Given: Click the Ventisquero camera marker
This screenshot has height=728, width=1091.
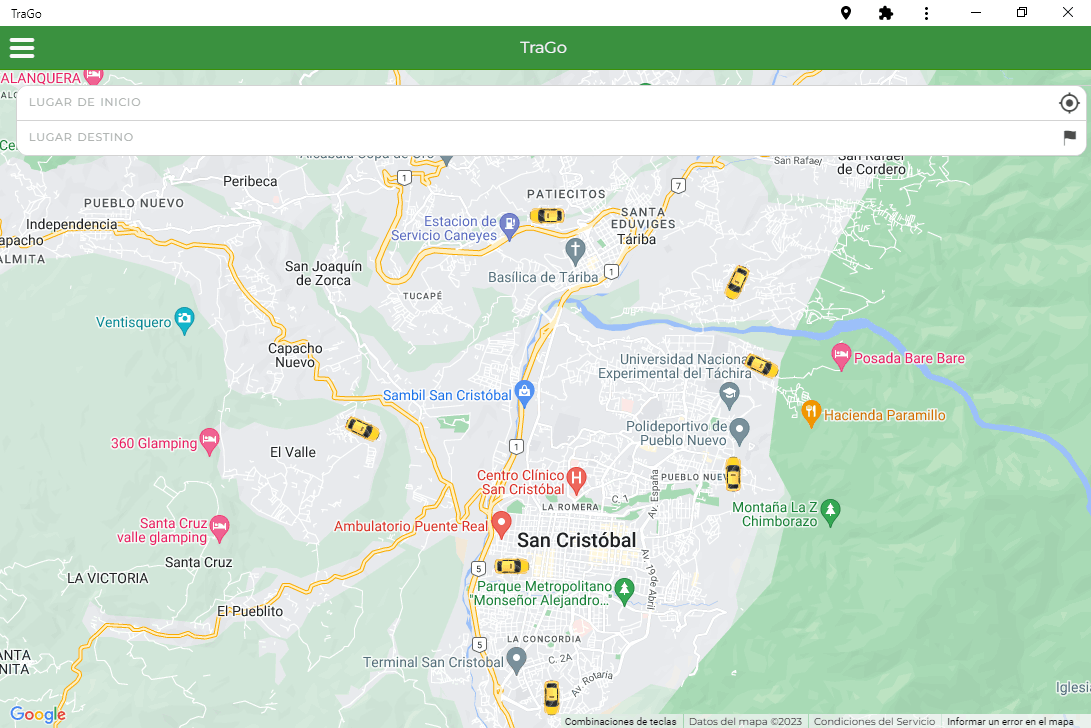Looking at the screenshot, I should [x=184, y=319].
